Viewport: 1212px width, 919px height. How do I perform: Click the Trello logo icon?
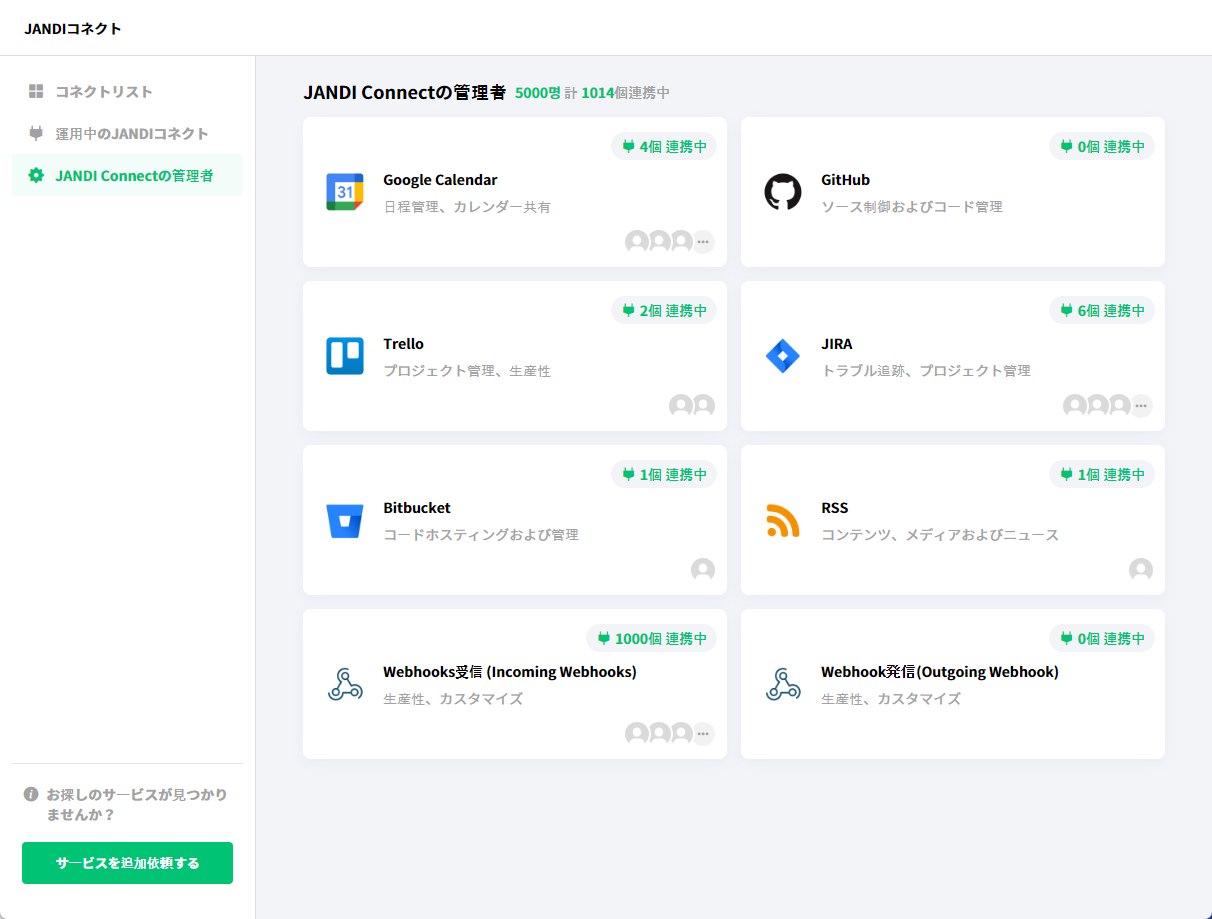point(345,356)
